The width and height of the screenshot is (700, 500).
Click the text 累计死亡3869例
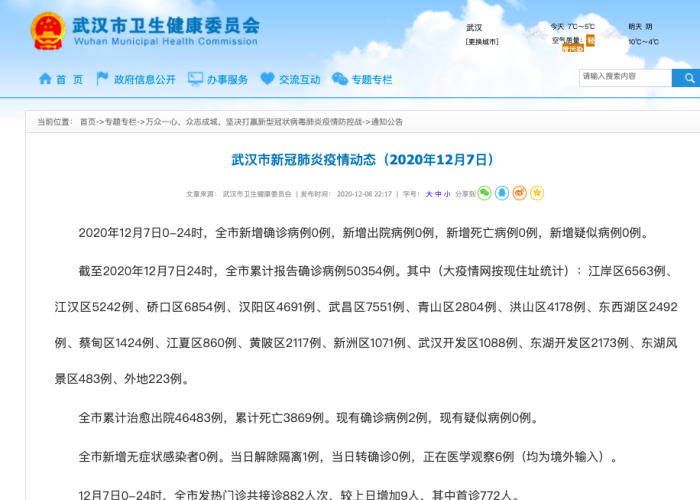[x=279, y=418]
